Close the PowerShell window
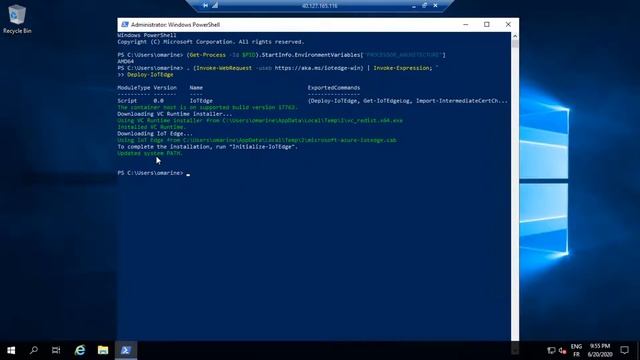Screen dimensions: 640x360 (x=508, y=24)
